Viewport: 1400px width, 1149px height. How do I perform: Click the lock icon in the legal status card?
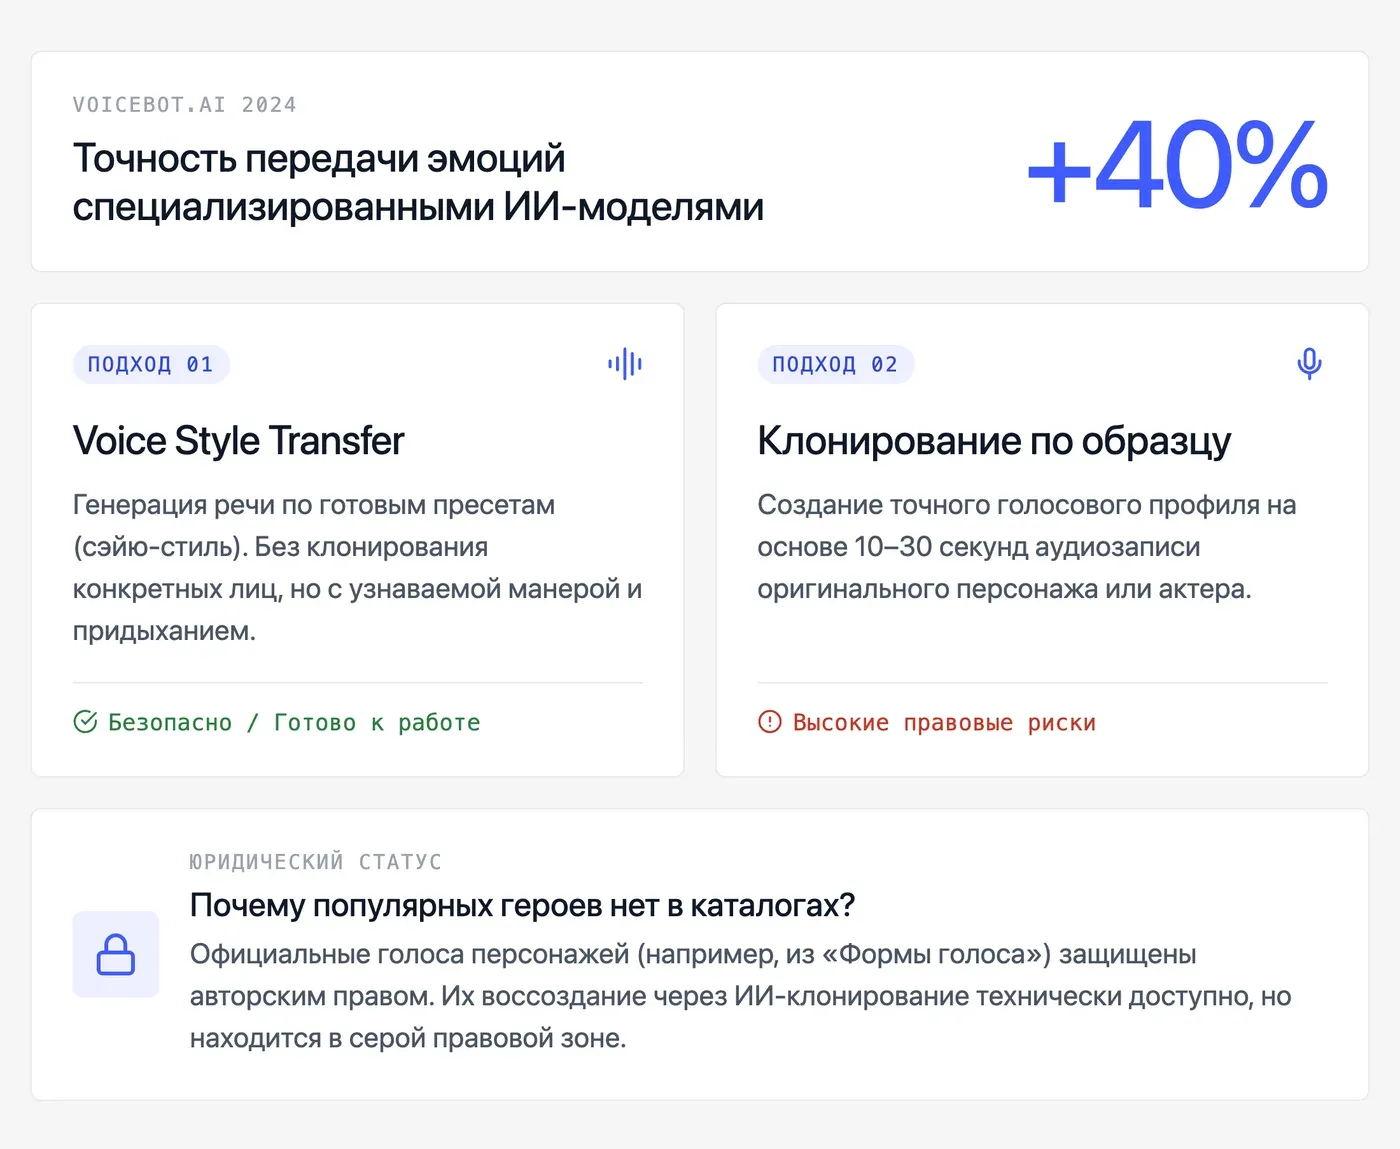[x=116, y=954]
